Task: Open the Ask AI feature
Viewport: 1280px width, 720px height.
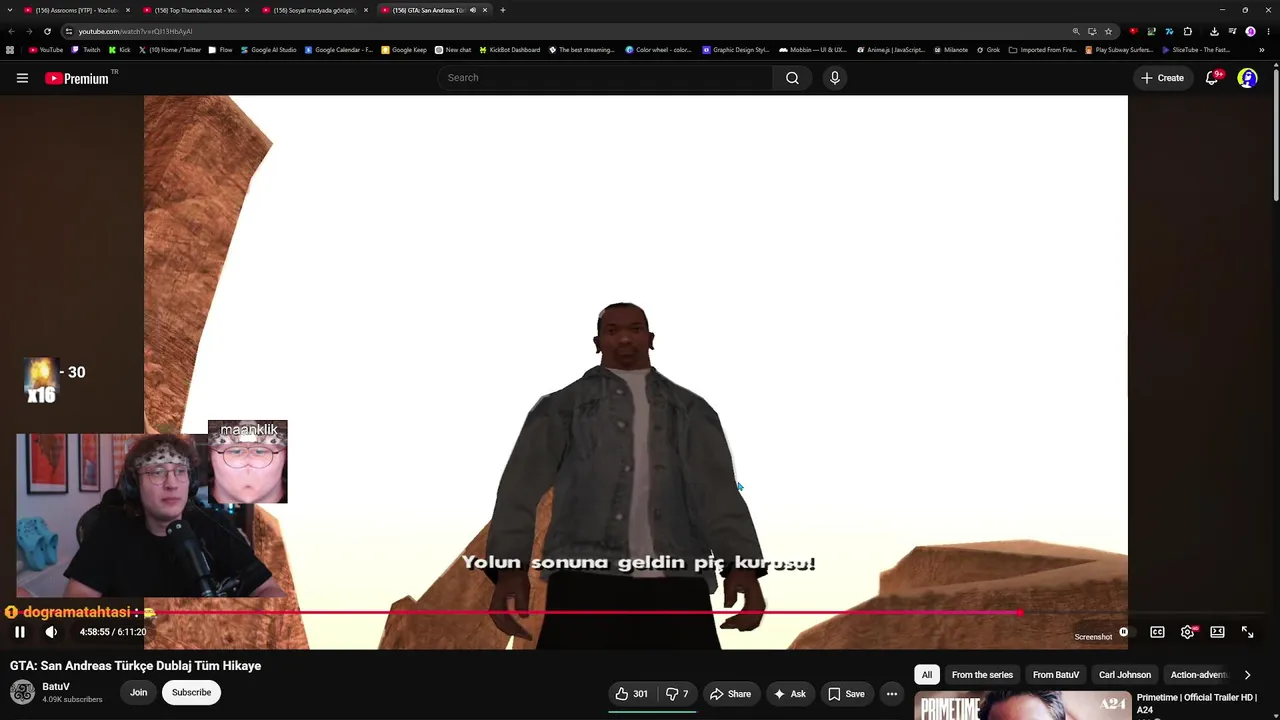Action: (x=789, y=694)
